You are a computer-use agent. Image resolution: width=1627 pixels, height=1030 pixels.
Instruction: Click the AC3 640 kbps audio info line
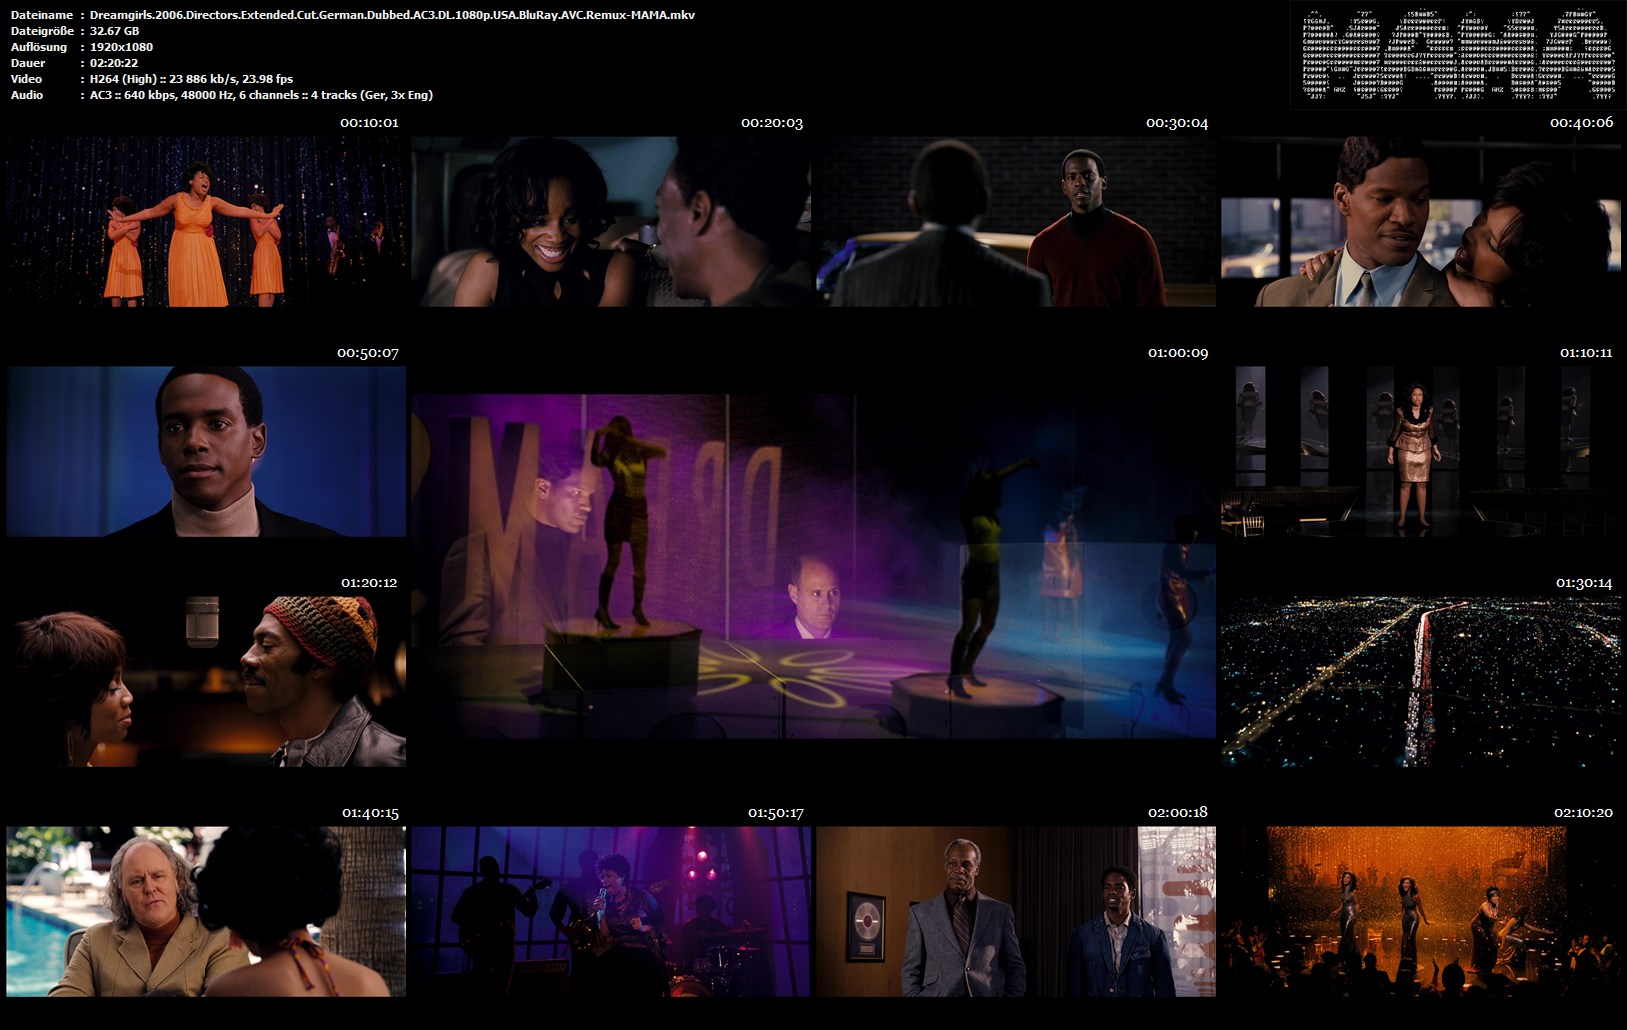(261, 95)
